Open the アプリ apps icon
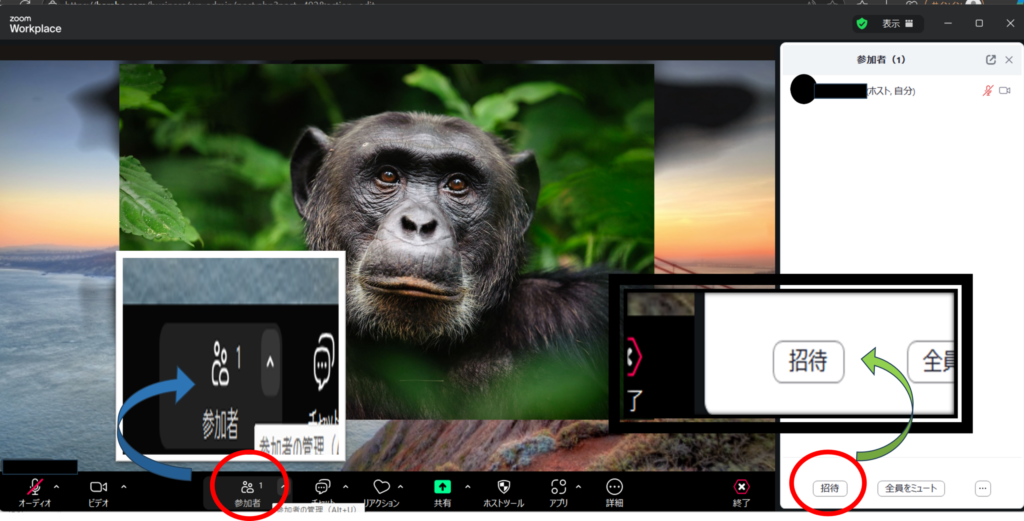The width and height of the screenshot is (1024, 521). 558,487
